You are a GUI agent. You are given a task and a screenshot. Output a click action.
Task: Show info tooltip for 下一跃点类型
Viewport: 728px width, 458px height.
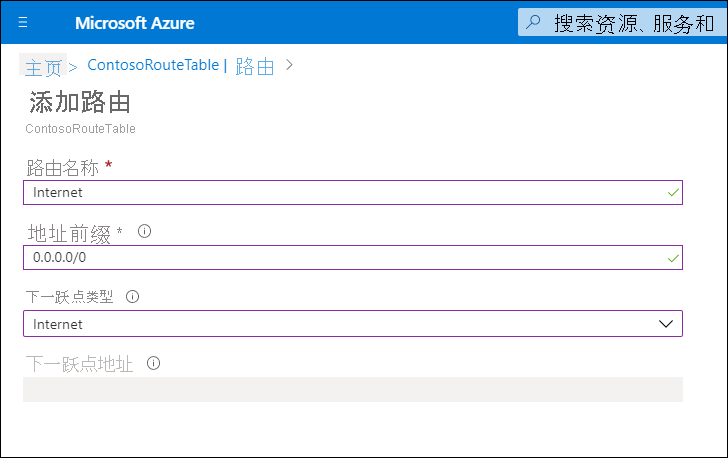[132, 296]
